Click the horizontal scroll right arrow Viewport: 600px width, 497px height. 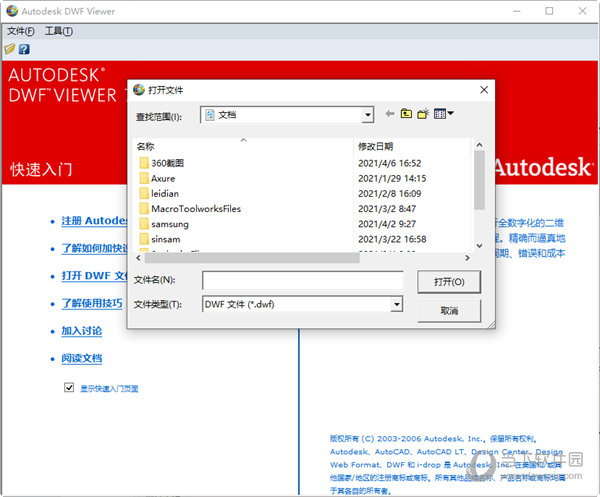[467, 258]
